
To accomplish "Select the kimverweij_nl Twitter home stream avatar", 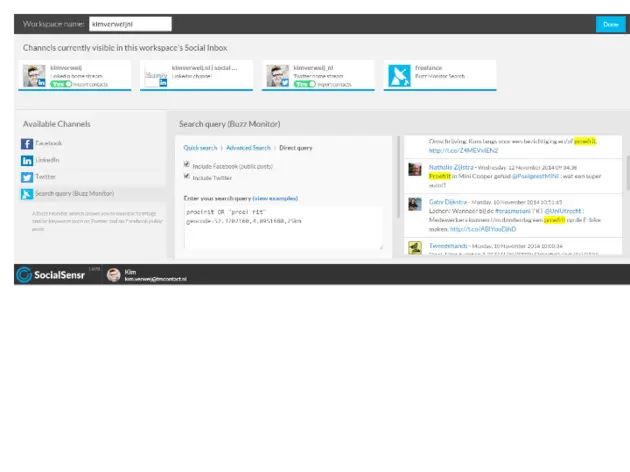I will pos(278,76).
